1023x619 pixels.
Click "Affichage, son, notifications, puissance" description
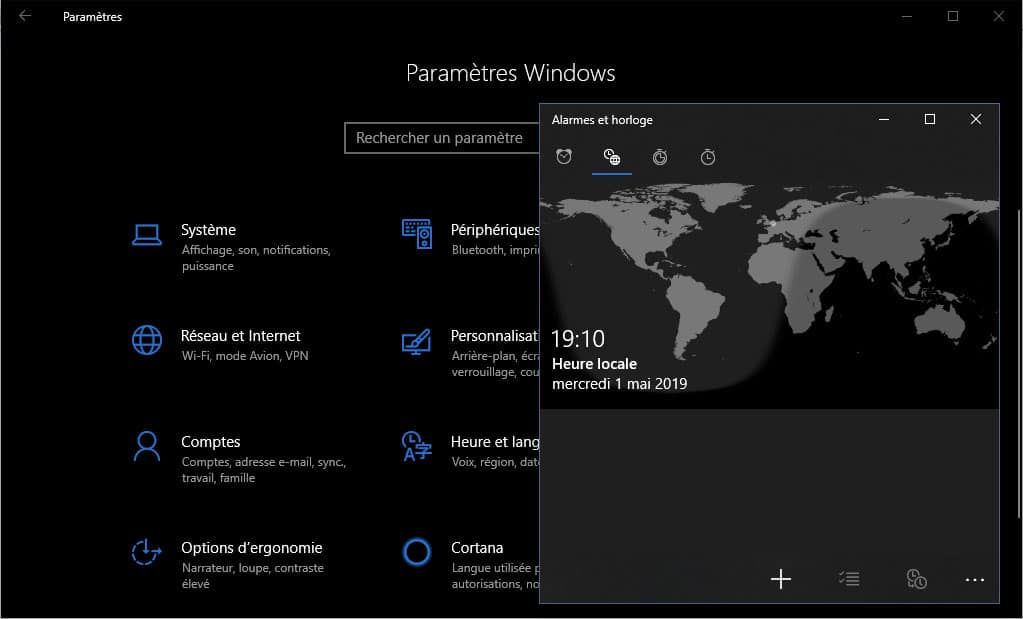pyautogui.click(x=256, y=258)
